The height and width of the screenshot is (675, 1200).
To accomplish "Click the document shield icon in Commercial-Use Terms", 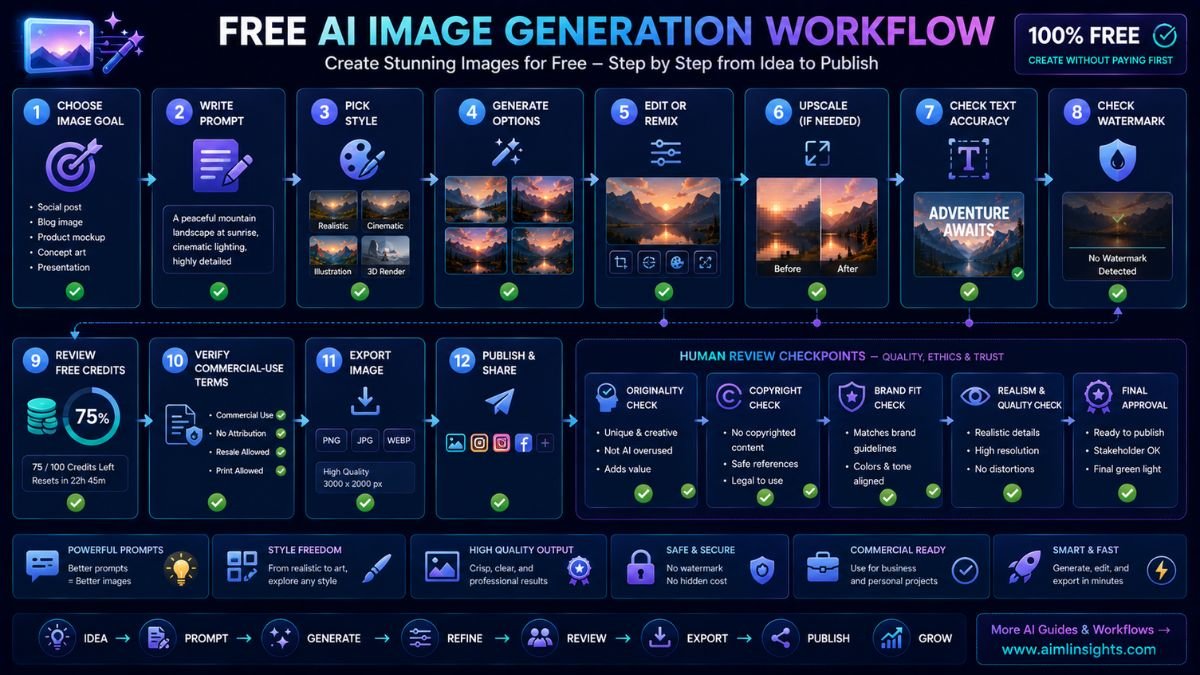I will [182, 425].
